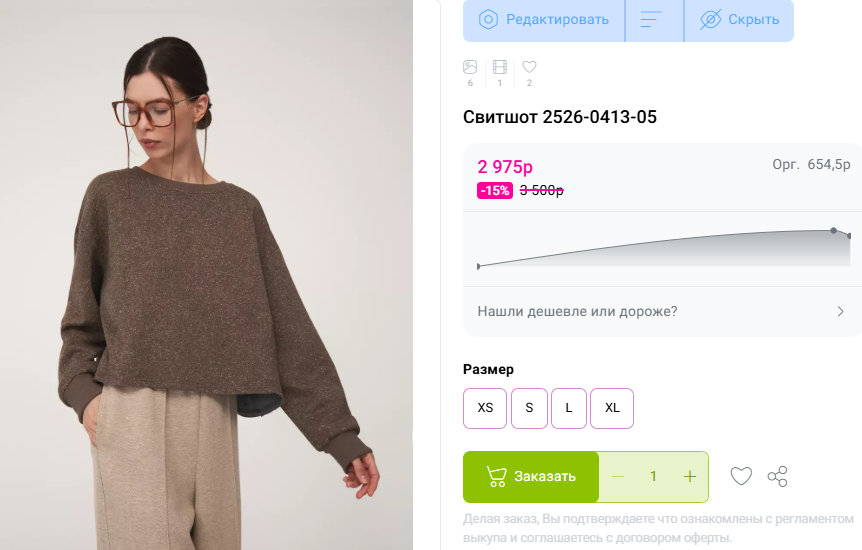862x550 pixels.
Task: Select size XS
Action: pyautogui.click(x=485, y=408)
